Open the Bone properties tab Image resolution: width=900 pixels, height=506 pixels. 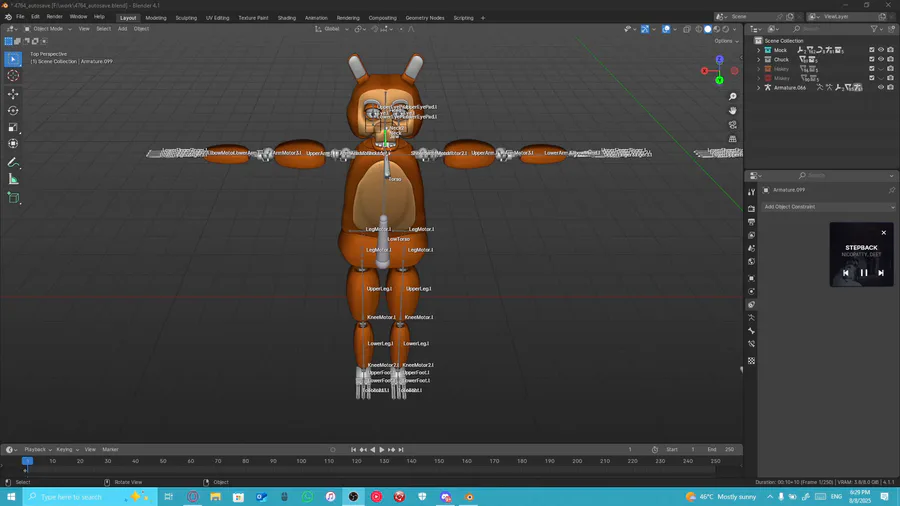(x=751, y=331)
